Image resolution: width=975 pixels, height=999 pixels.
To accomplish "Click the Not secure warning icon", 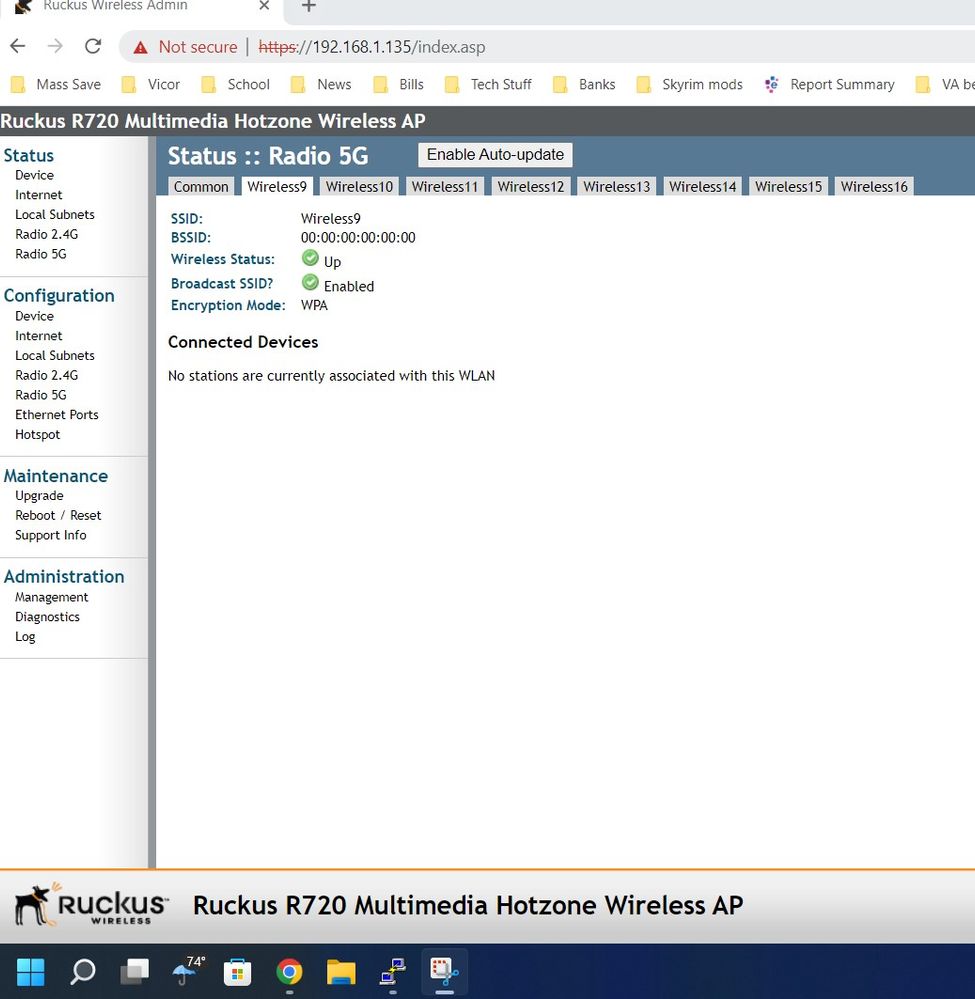I will 141,47.
